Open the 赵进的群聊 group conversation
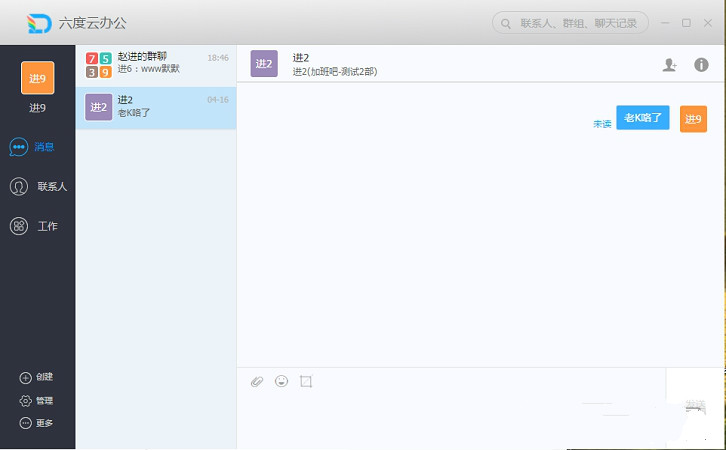The image size is (726, 450). pyautogui.click(x=156, y=66)
